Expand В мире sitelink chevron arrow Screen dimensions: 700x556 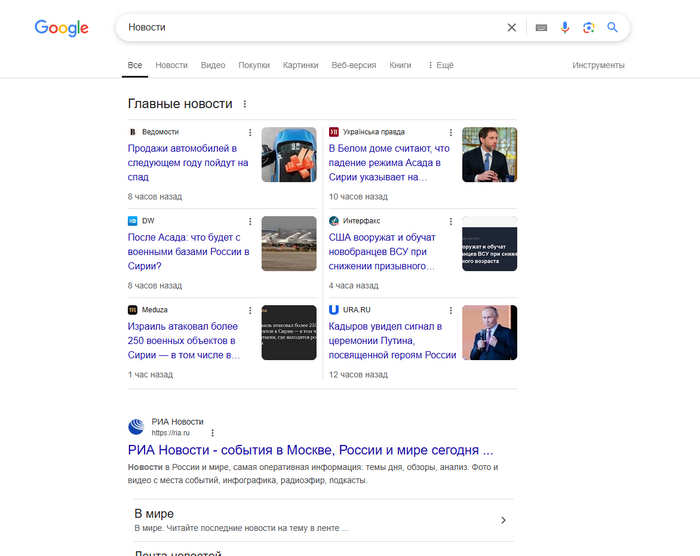(503, 520)
